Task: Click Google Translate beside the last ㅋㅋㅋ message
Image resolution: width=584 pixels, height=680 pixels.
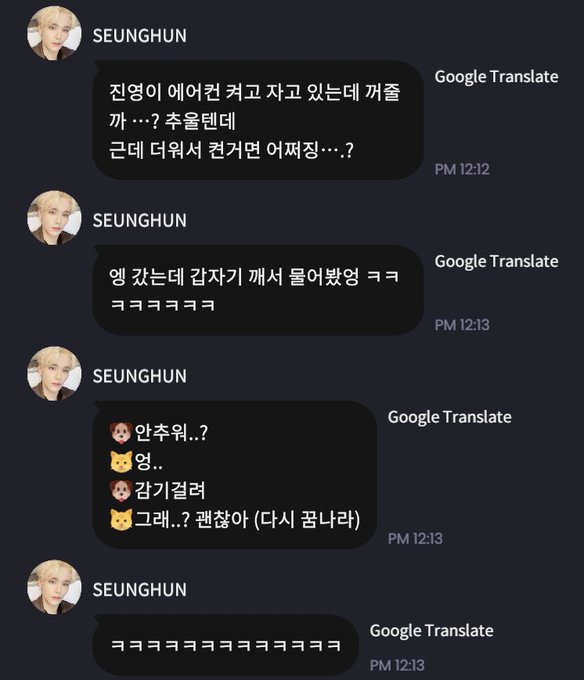Action: (x=431, y=631)
